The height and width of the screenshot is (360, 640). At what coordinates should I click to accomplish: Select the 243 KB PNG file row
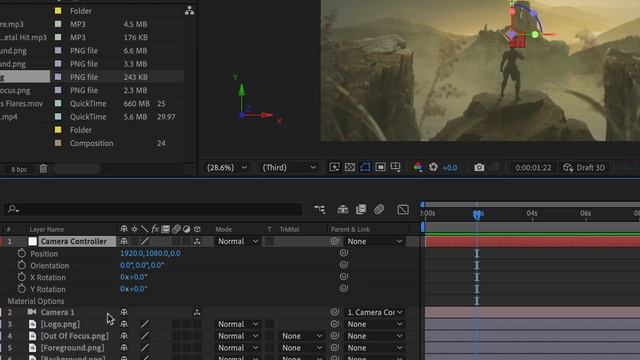[92, 77]
